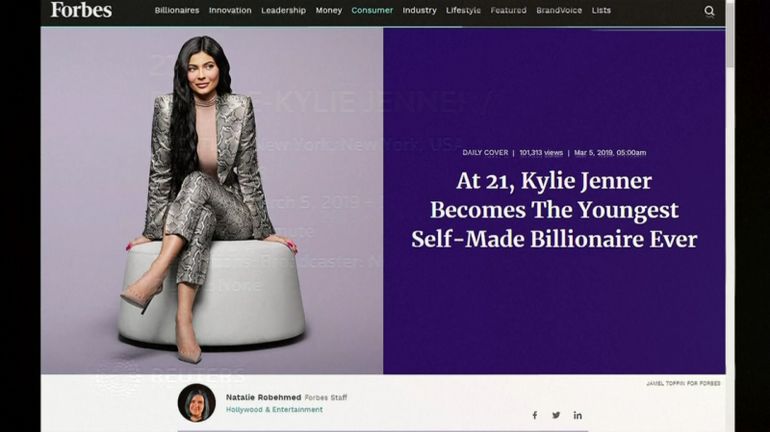Open the Lists menu
The image size is (770, 432).
tap(601, 10)
